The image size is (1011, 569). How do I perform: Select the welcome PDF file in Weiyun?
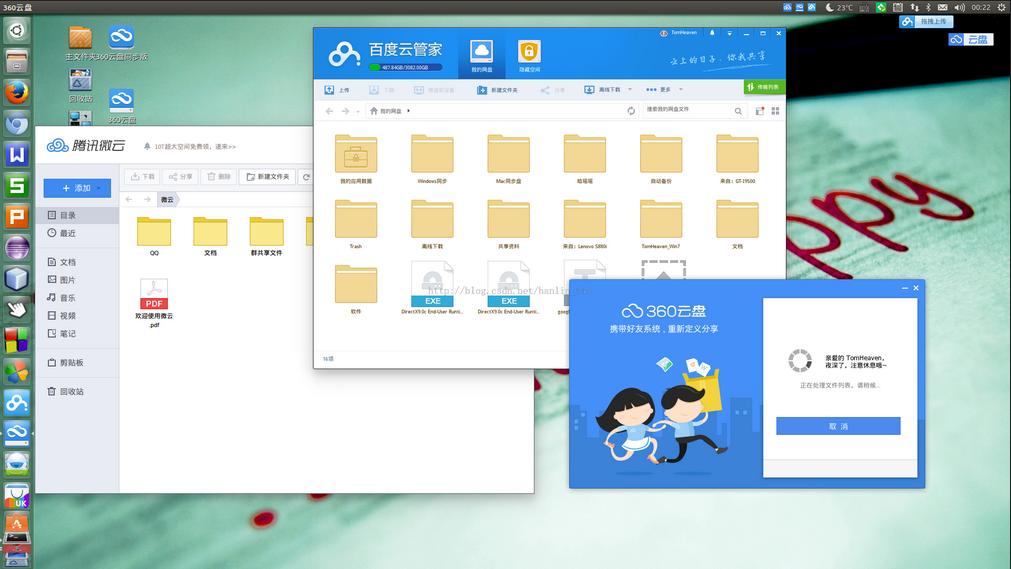coord(154,303)
